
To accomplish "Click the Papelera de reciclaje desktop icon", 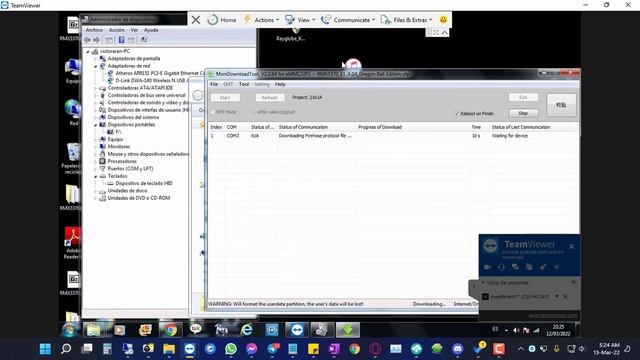I will 73,159.
